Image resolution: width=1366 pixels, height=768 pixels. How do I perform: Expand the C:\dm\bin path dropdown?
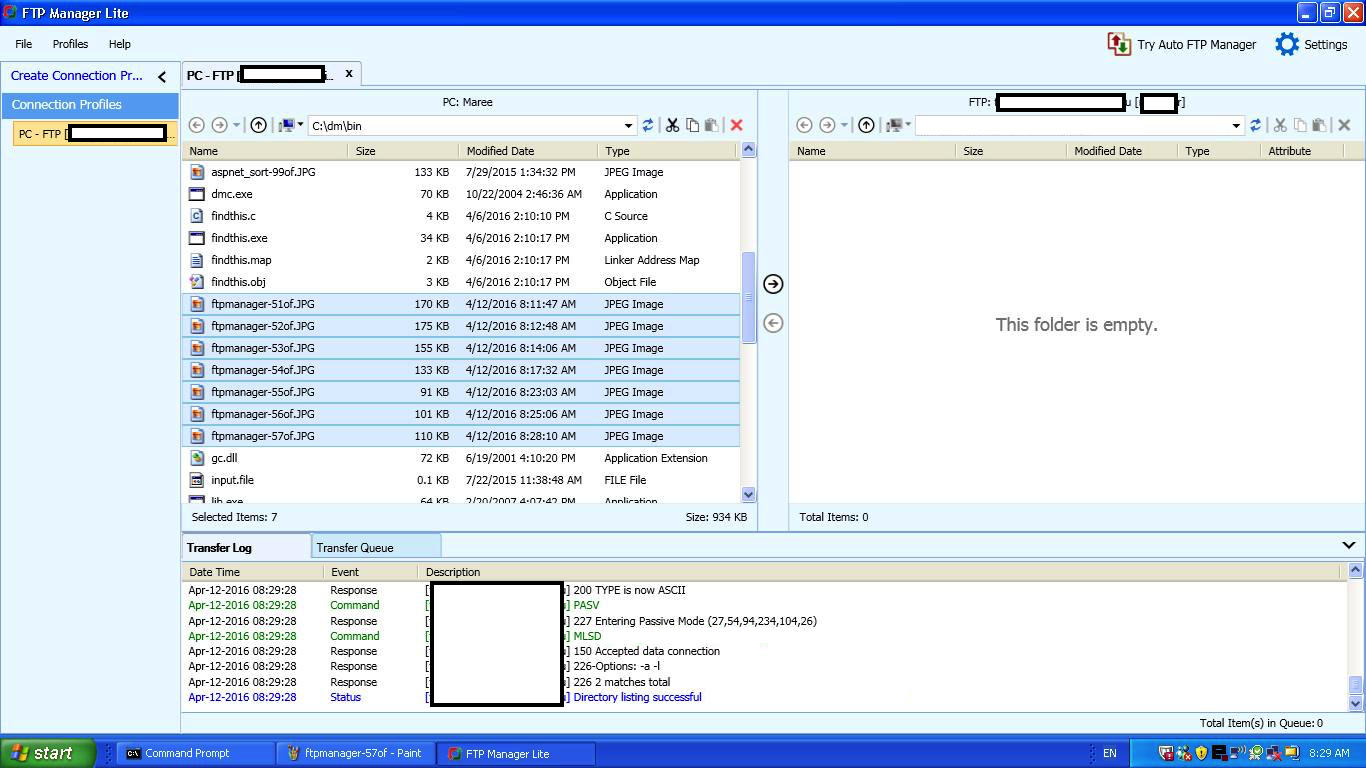tap(628, 126)
